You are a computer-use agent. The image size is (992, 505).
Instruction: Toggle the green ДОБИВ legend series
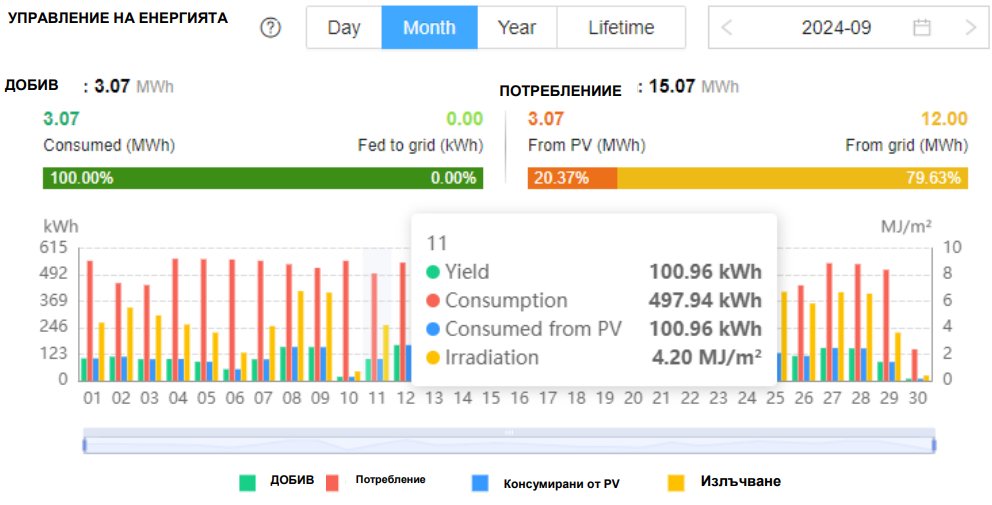click(x=247, y=482)
